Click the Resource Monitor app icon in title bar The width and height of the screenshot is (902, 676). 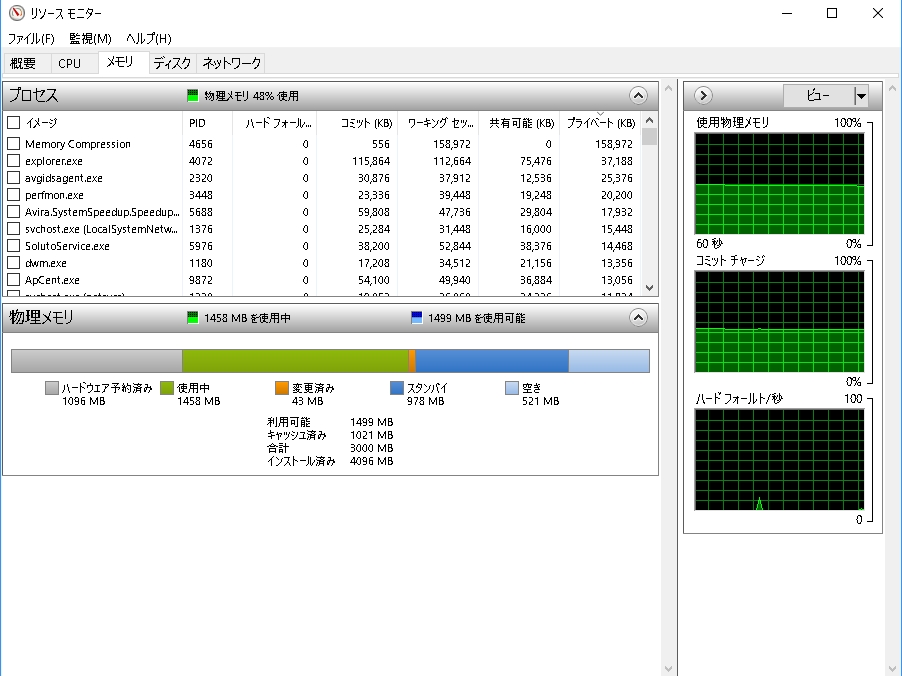pyautogui.click(x=17, y=13)
